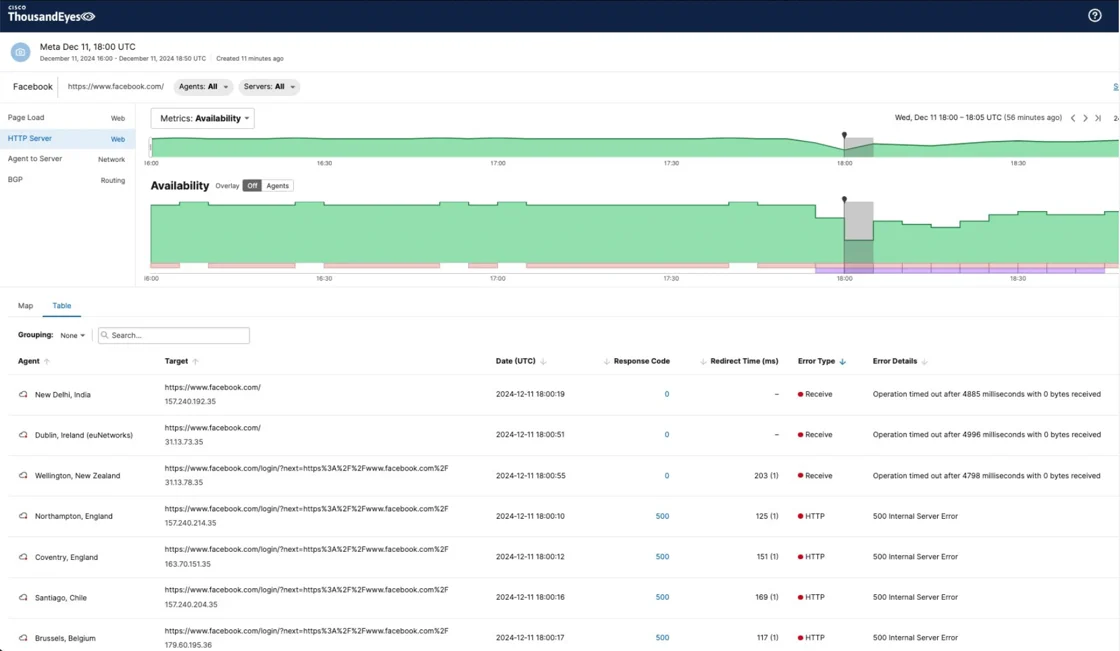Click red HTTP status dot for Northampton
The height and width of the screenshot is (651, 1120).
coord(801,516)
